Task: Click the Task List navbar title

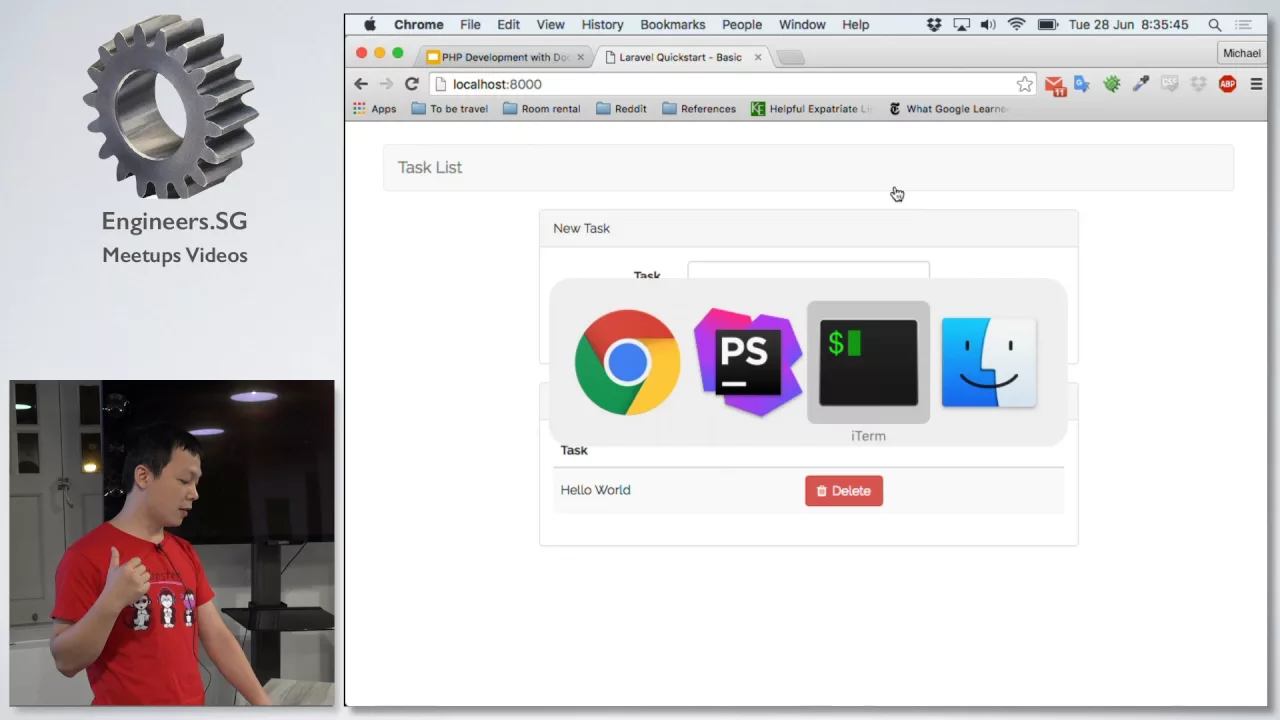Action: [430, 167]
